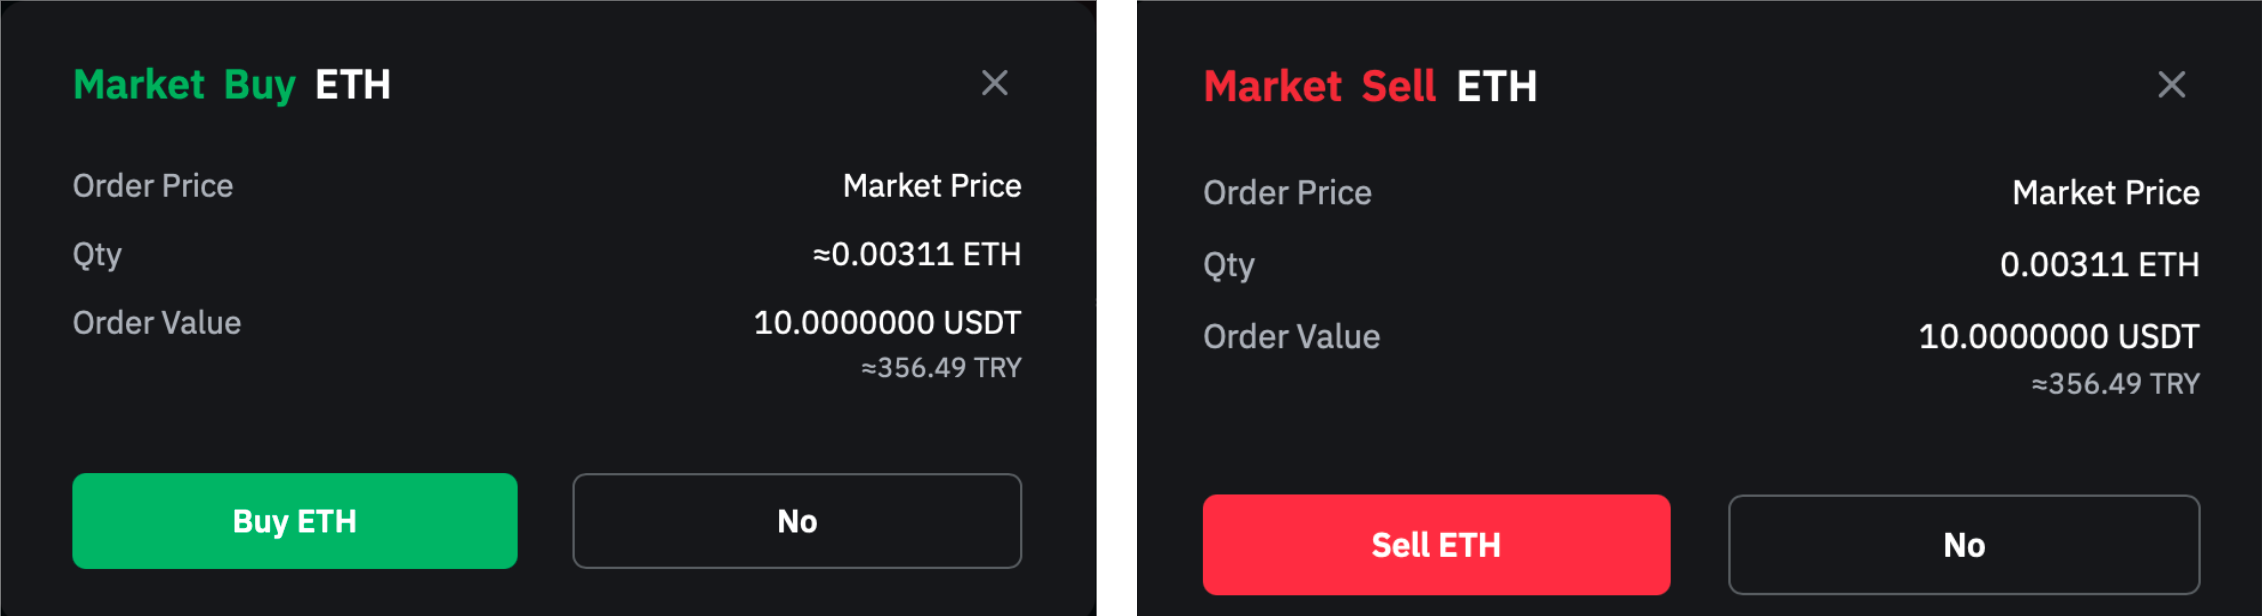The width and height of the screenshot is (2262, 616).
Task: Click the Market Buy ETH title
Action: (x=232, y=85)
